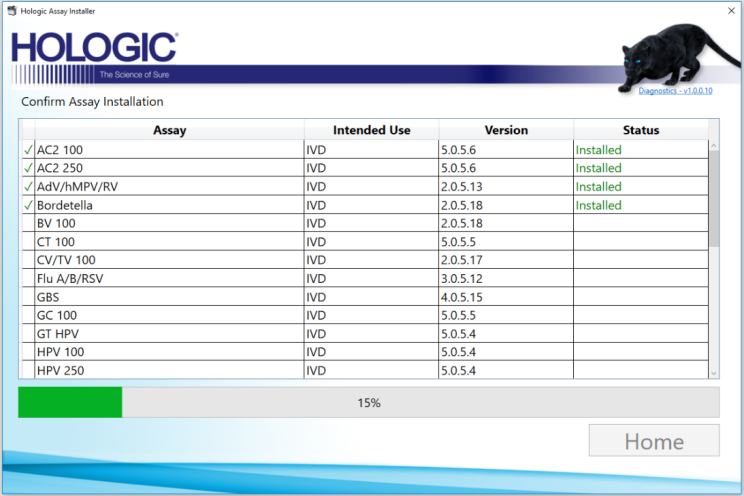Click the 15% installation progress bar

368,403
